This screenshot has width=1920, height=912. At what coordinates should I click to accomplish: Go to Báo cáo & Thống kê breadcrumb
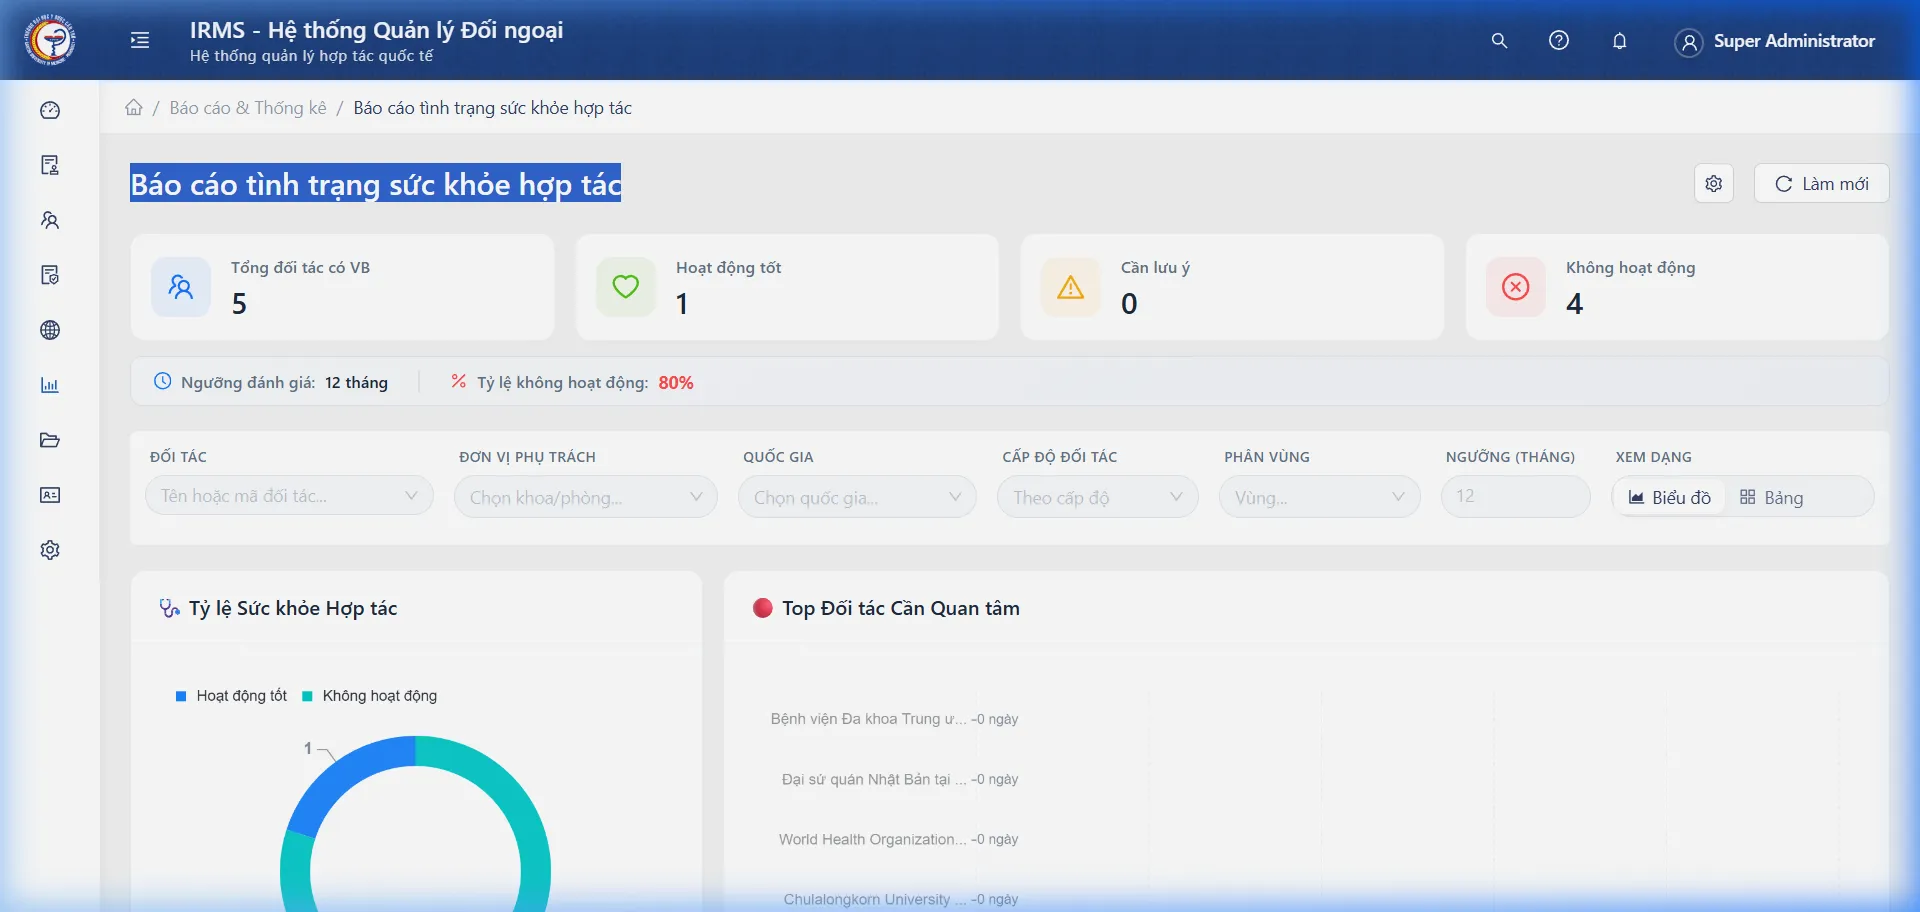tap(248, 108)
